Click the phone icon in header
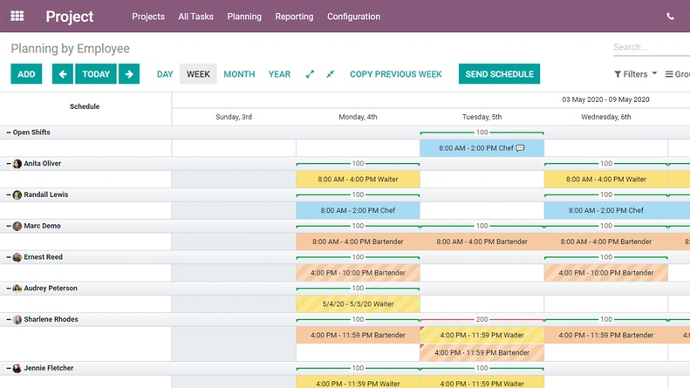 click(670, 16)
